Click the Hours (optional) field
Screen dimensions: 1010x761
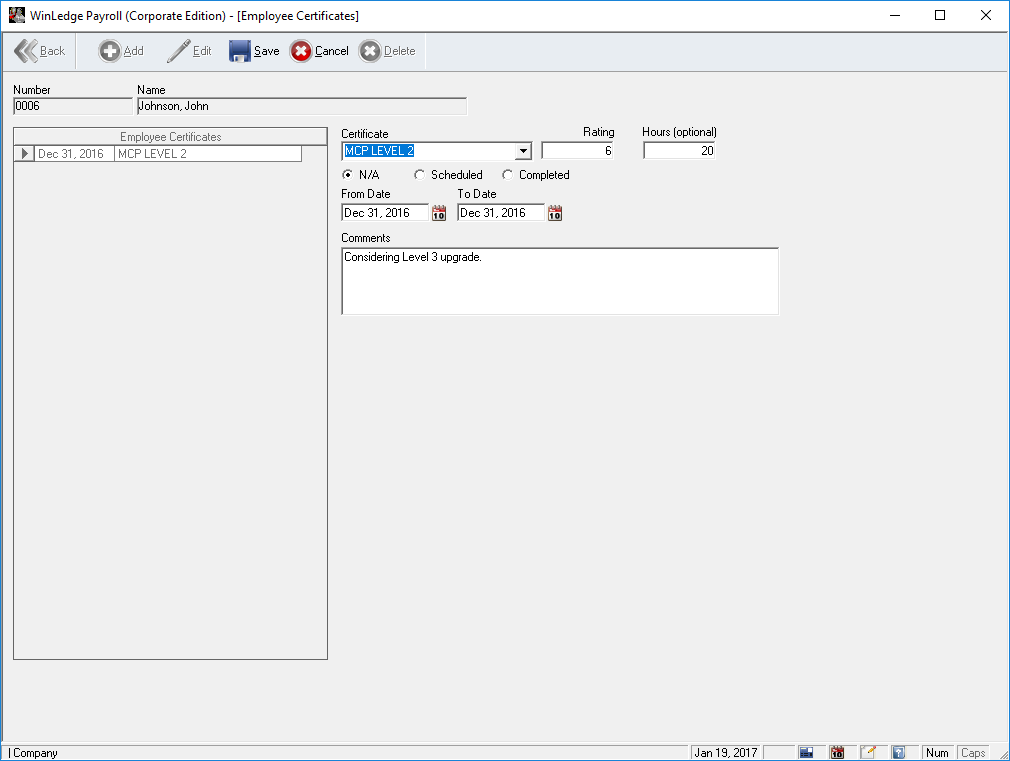(678, 151)
